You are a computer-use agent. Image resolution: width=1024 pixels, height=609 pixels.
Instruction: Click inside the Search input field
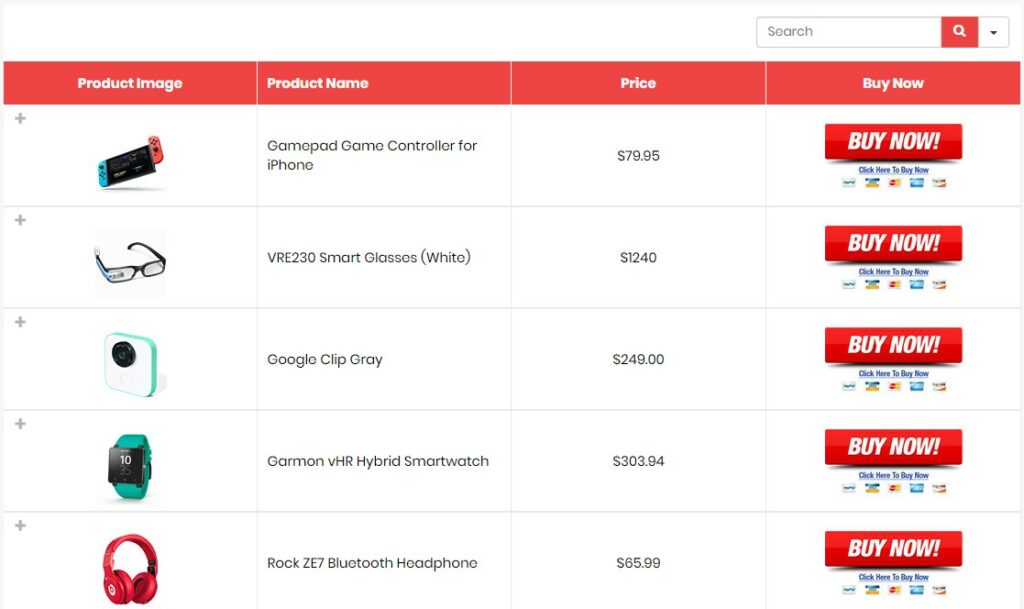pyautogui.click(x=848, y=31)
